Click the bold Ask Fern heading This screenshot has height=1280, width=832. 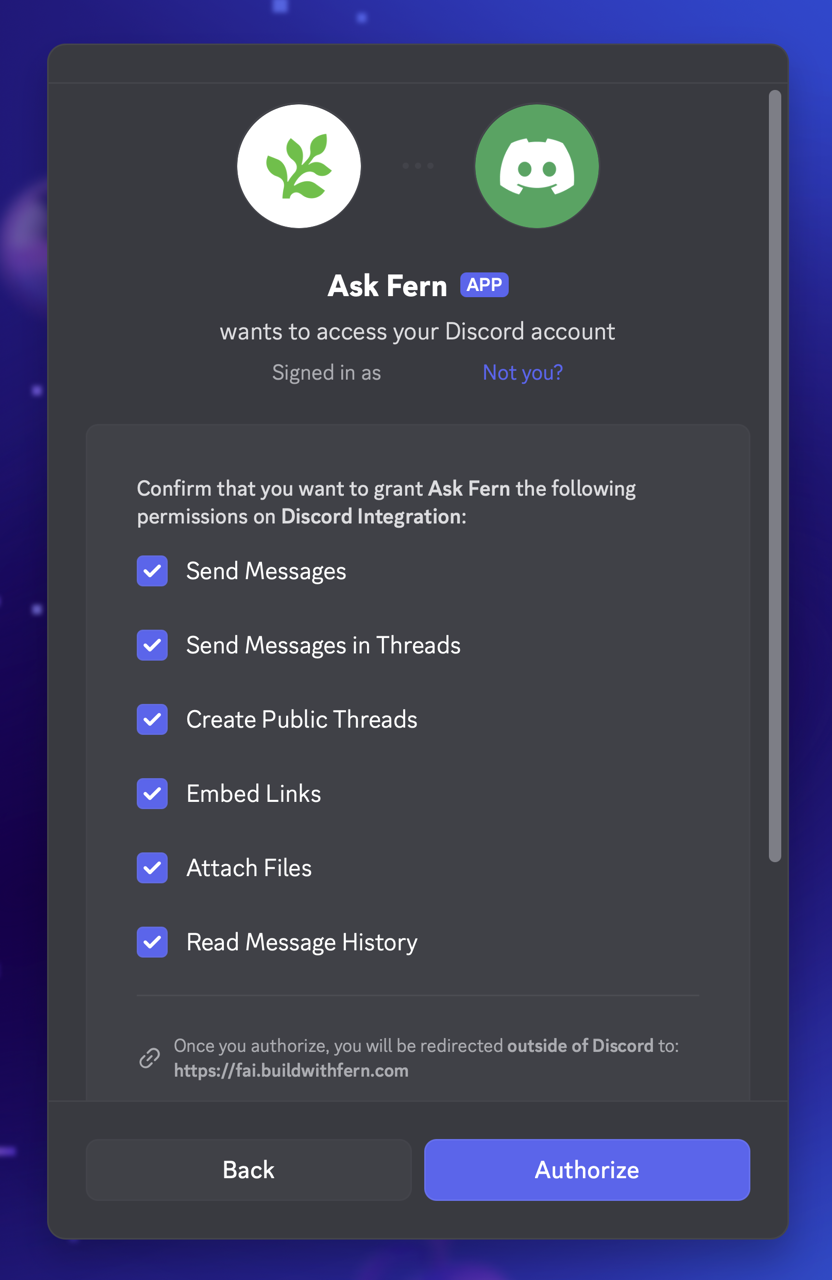pyautogui.click(x=386, y=285)
